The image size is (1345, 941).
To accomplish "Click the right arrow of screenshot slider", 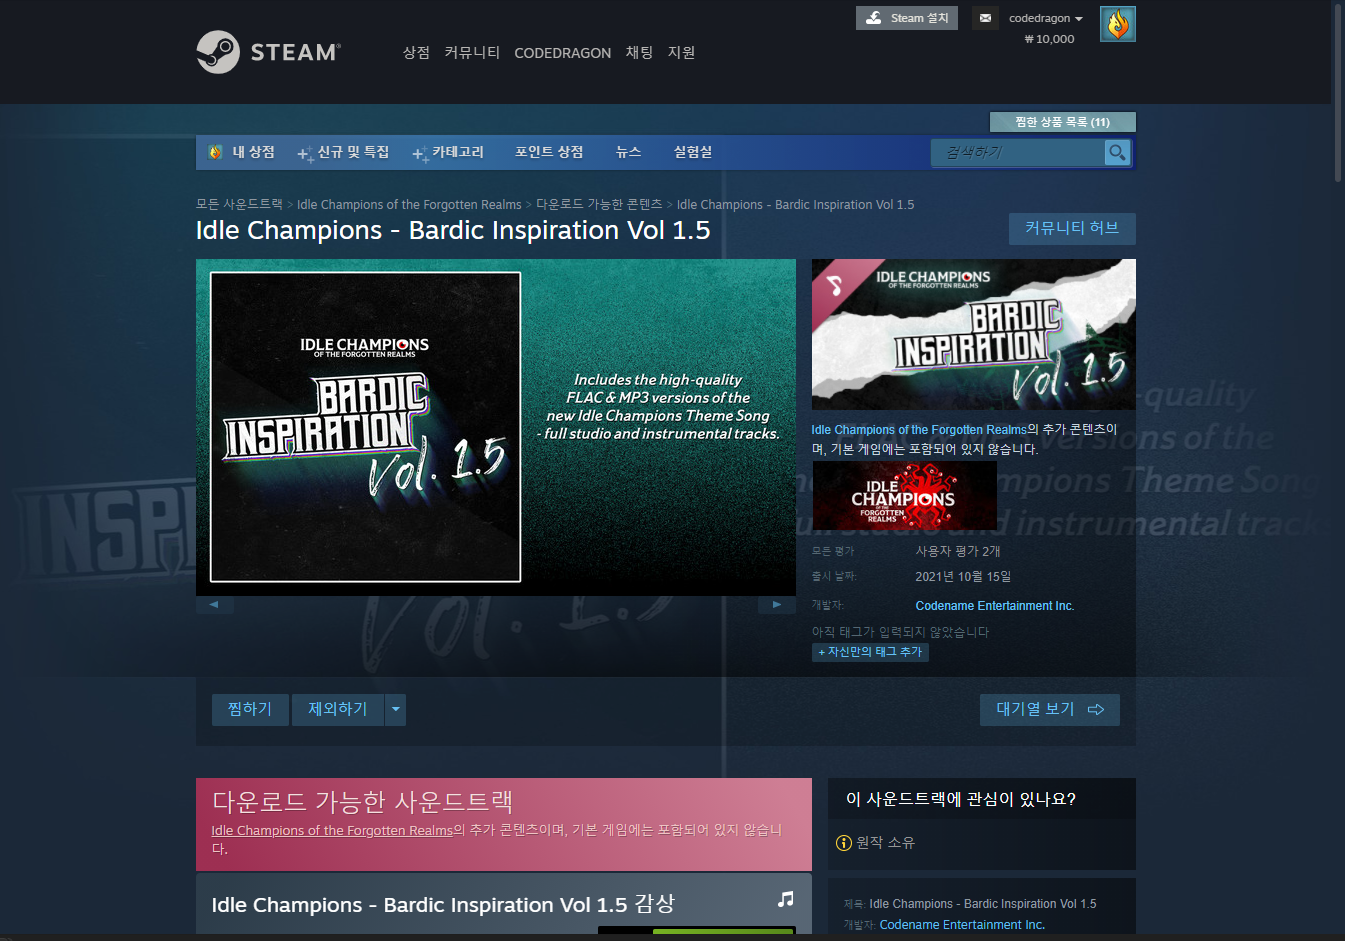I will 777,604.
